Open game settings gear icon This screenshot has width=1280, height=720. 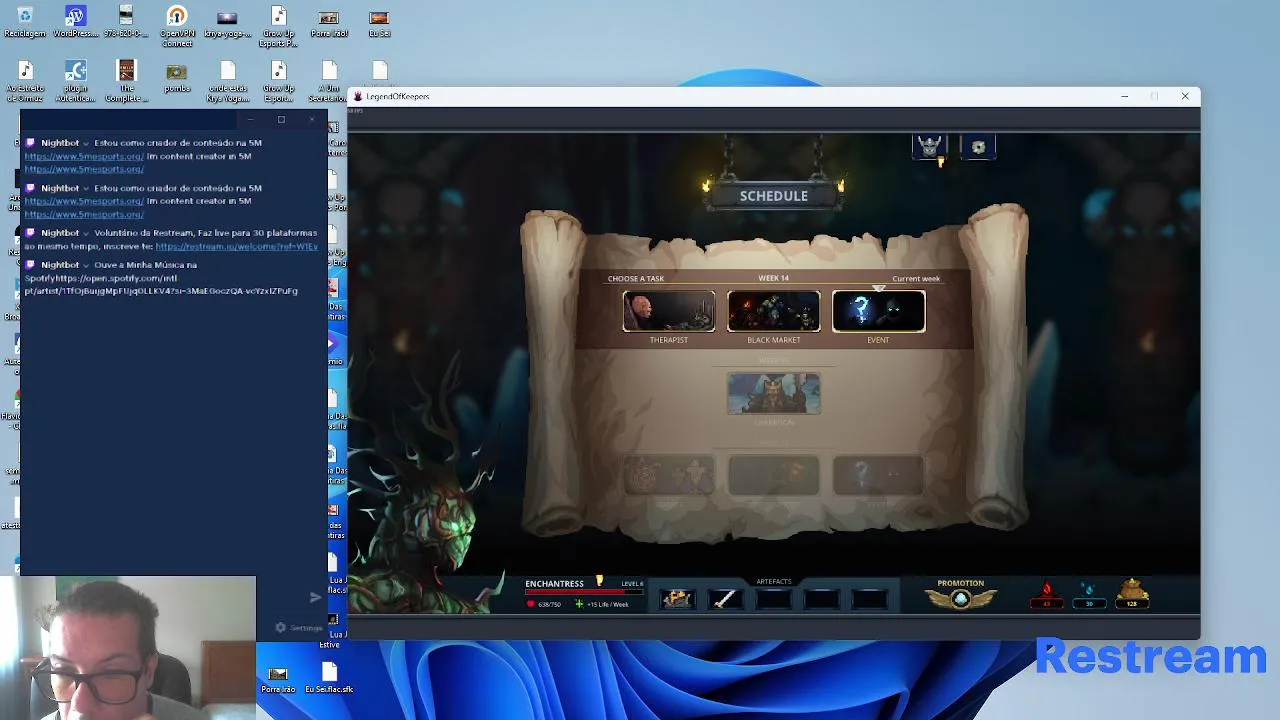(x=978, y=147)
